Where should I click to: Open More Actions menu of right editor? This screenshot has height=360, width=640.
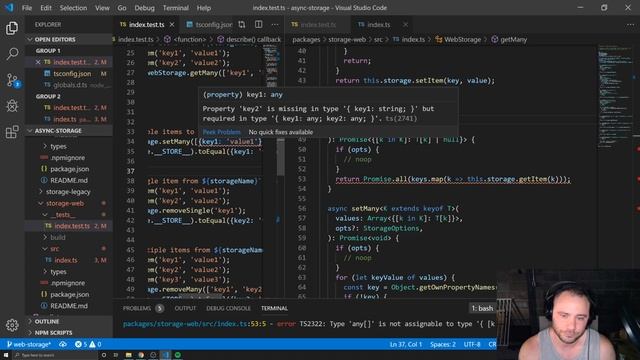click(x=630, y=24)
